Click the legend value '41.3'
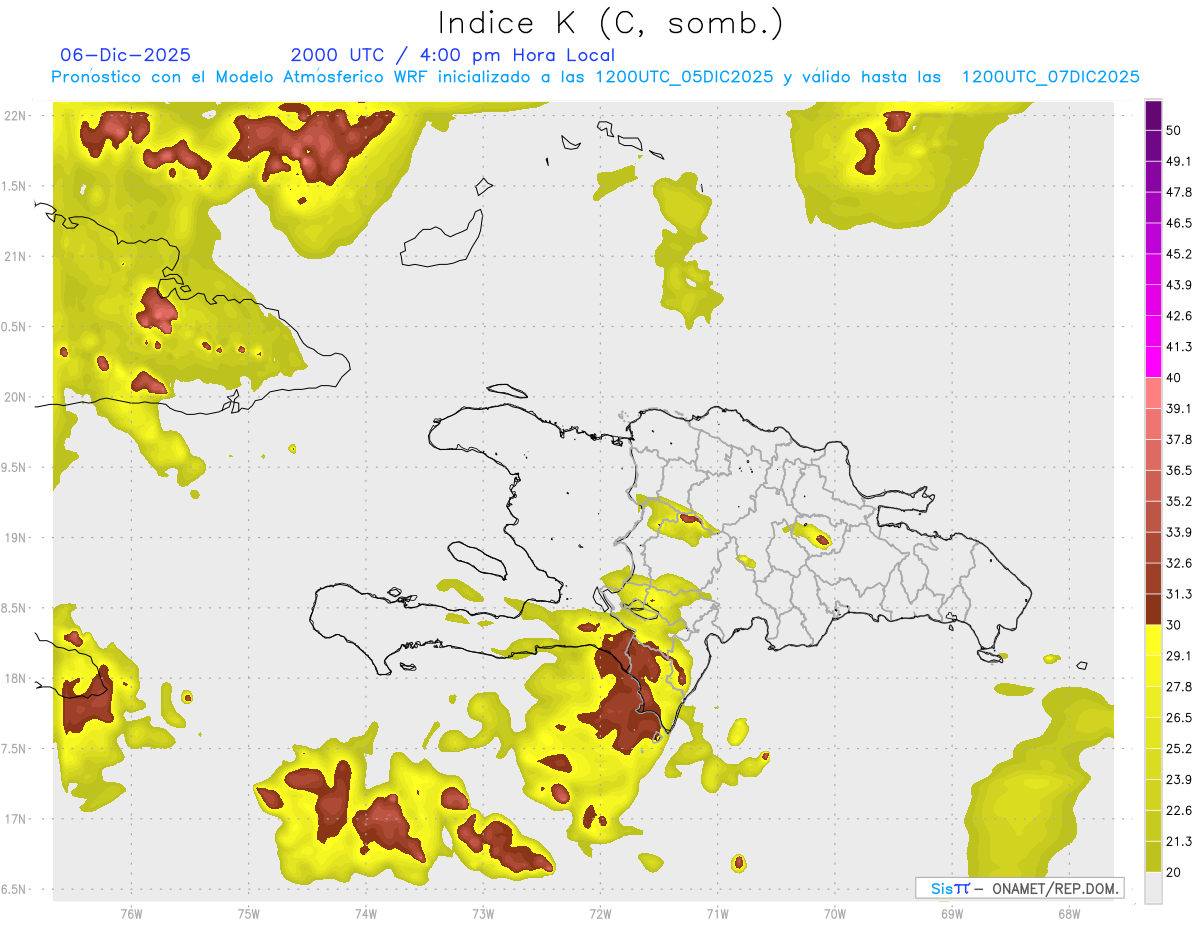 pos(1179,348)
